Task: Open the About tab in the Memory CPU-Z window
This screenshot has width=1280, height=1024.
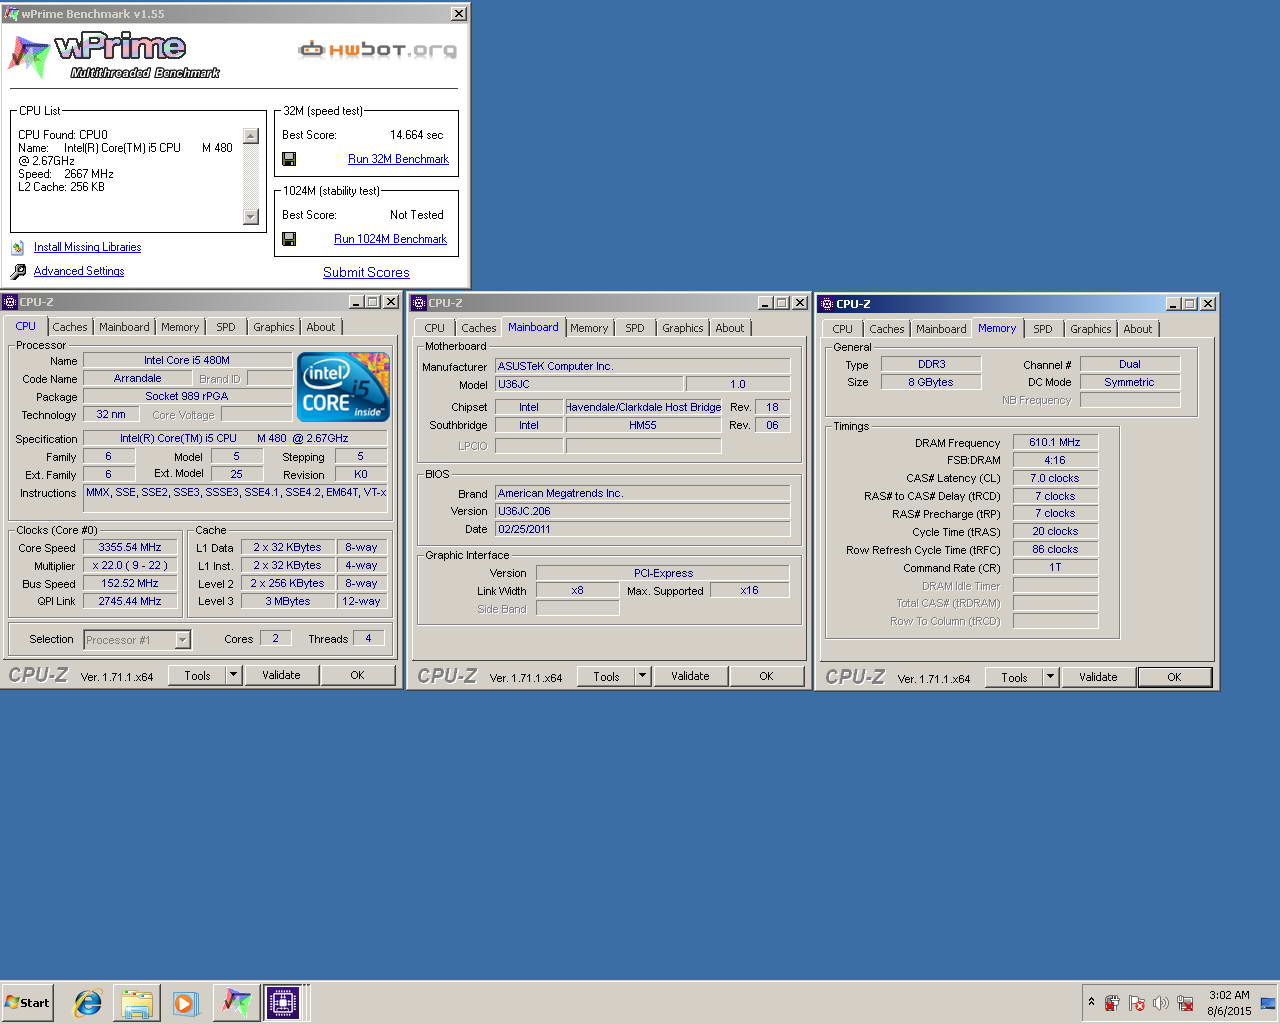Action: coord(1138,329)
